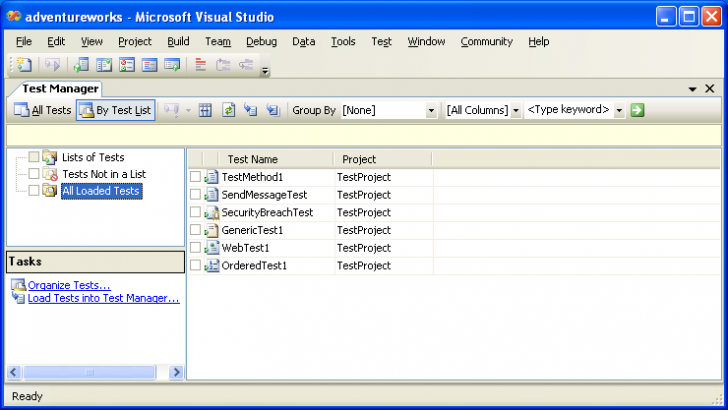Open the [All Columns] filter dropdown arrow
Viewport: 728px width, 410px height.
coord(515,111)
